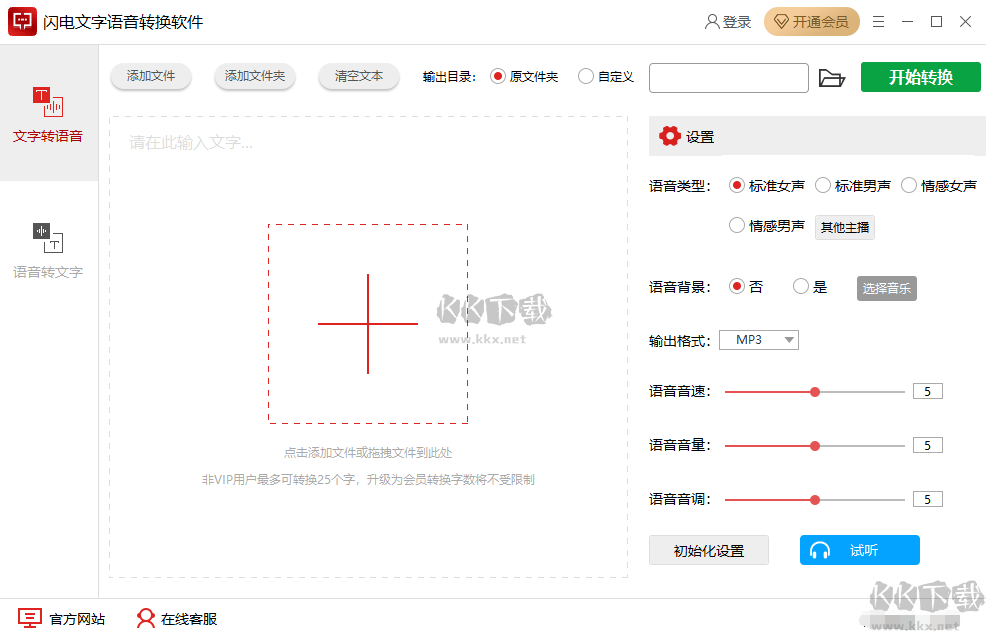Select the 标准男声 voice type

823,185
